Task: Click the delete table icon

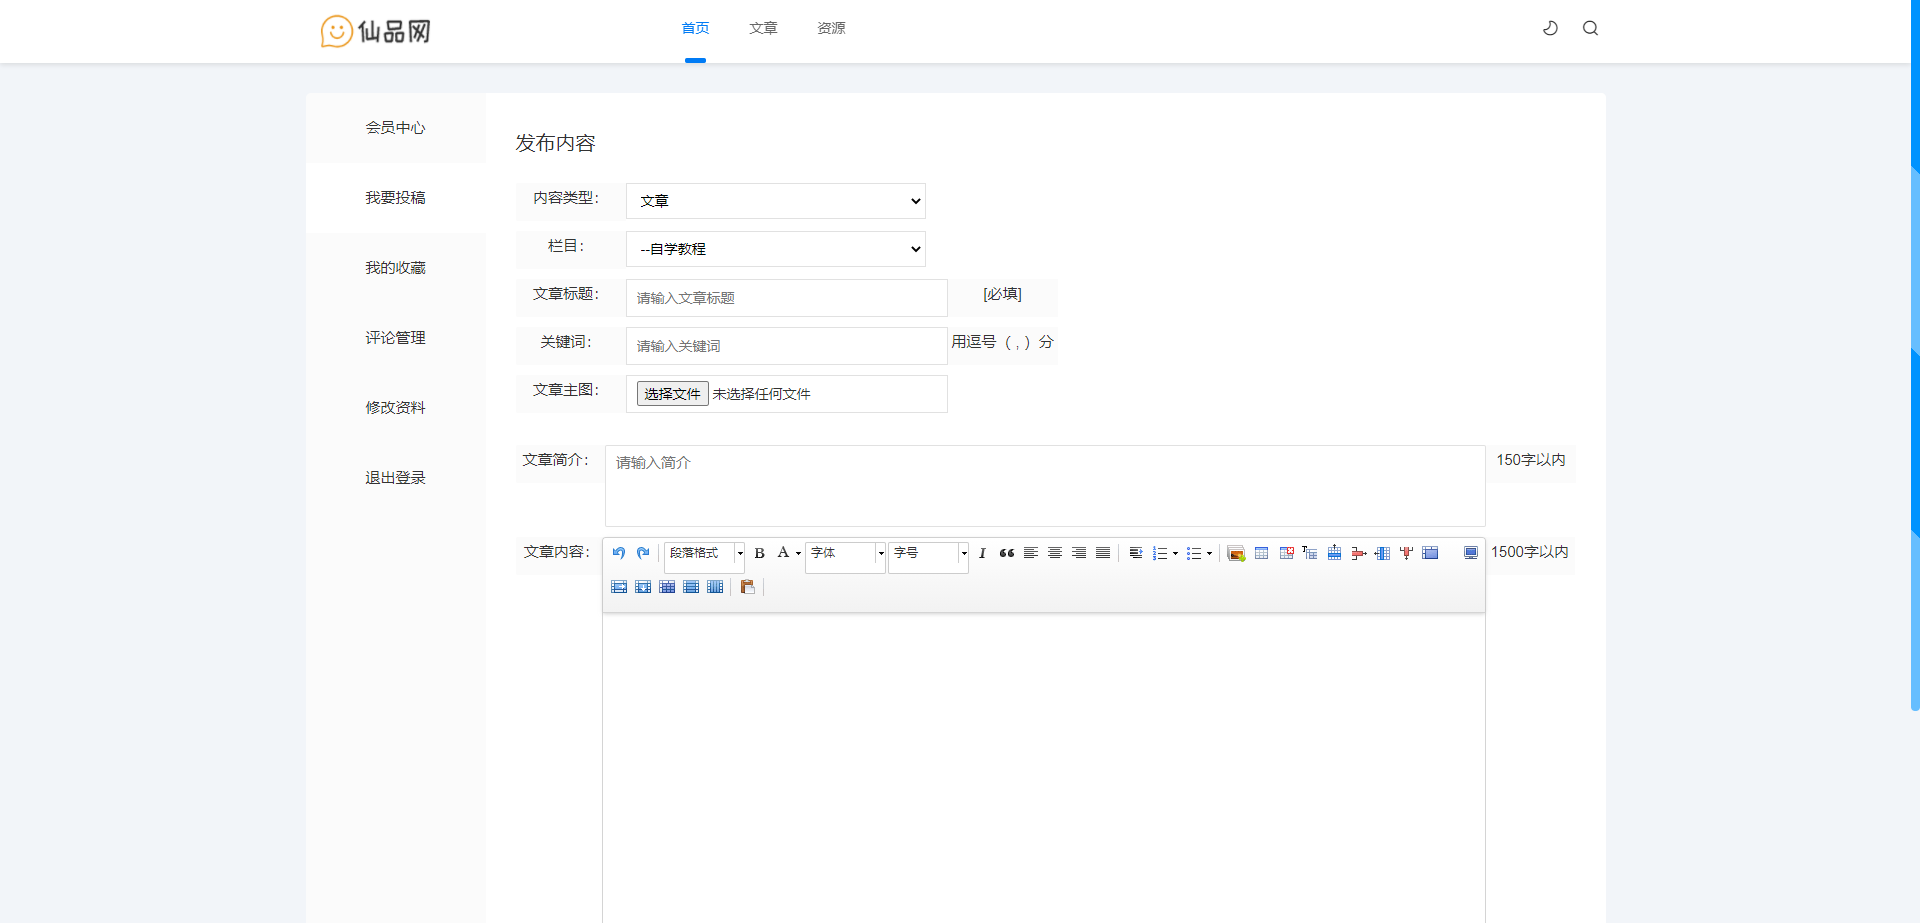Action: tap(1286, 553)
